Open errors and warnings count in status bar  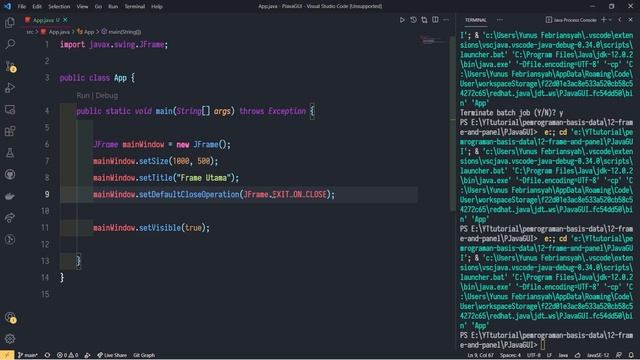pos(67,355)
